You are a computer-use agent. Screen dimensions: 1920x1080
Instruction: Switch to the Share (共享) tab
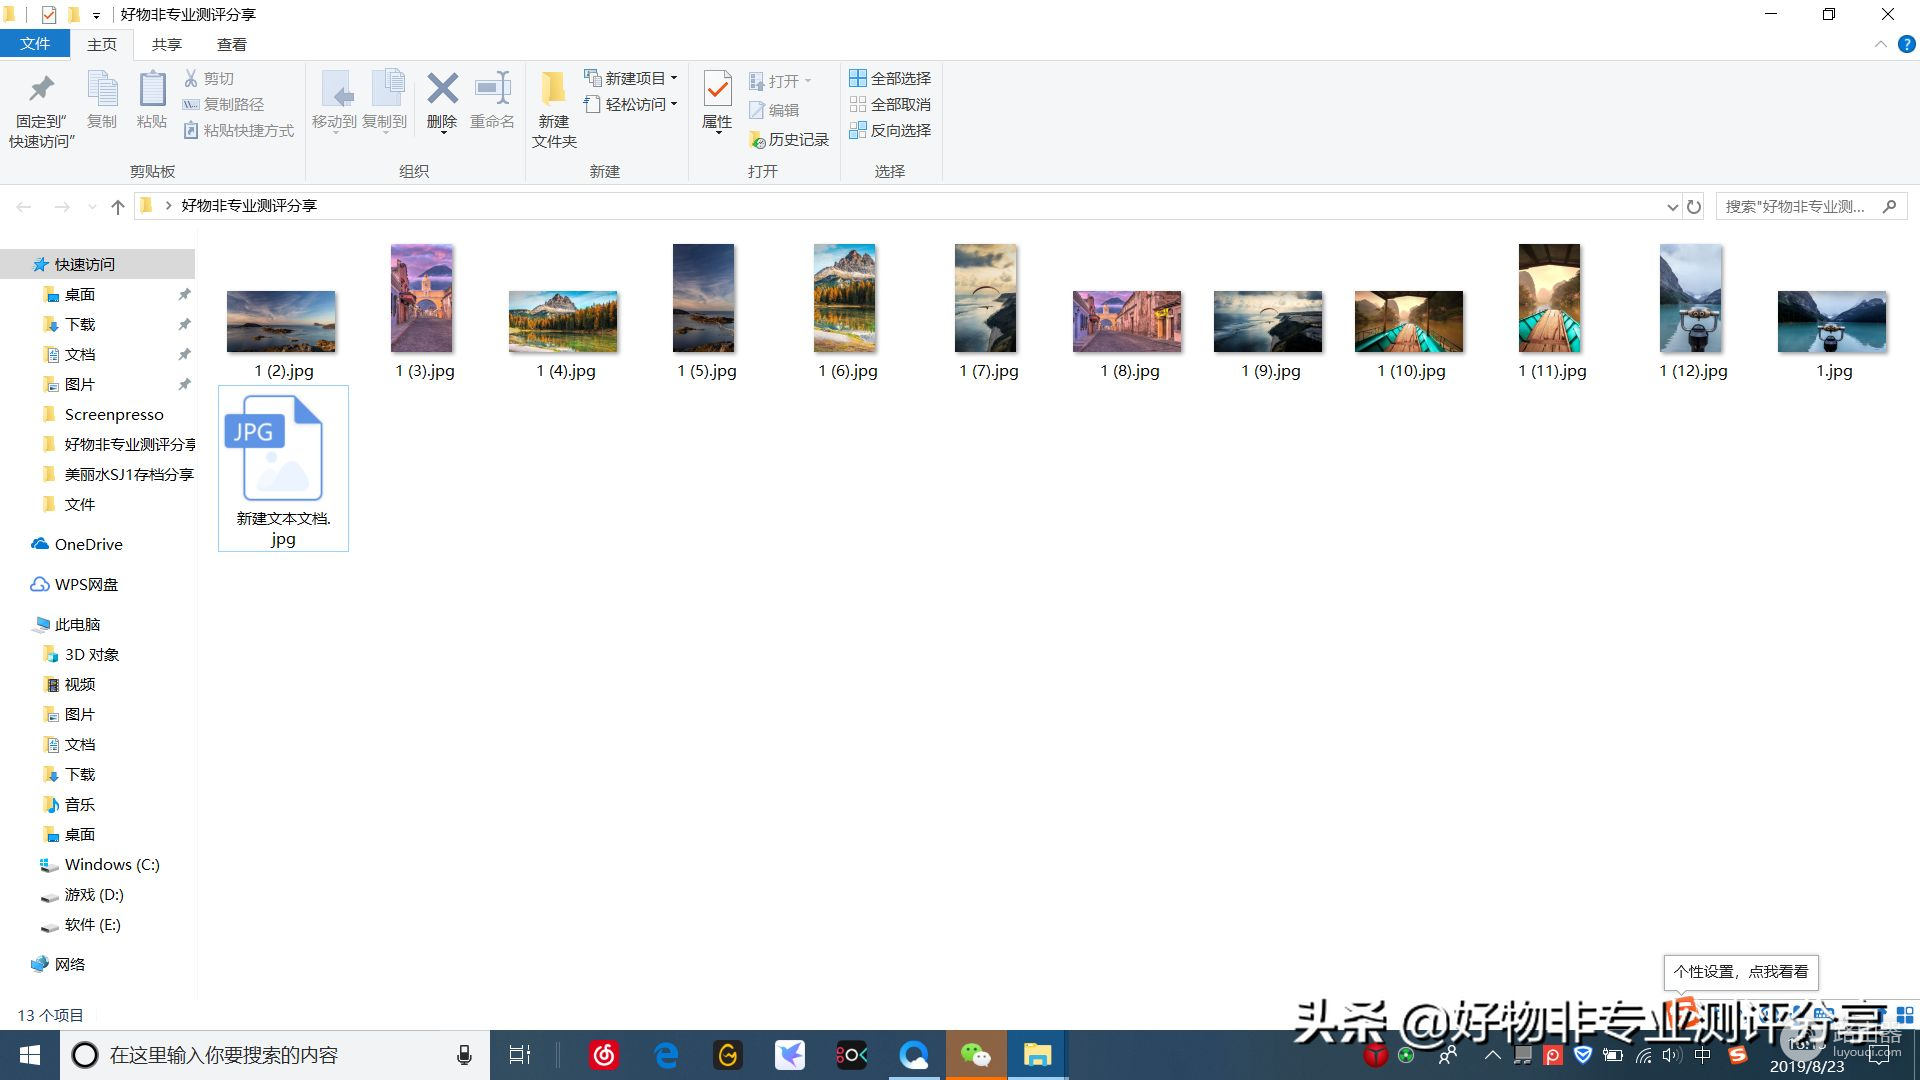tap(167, 44)
